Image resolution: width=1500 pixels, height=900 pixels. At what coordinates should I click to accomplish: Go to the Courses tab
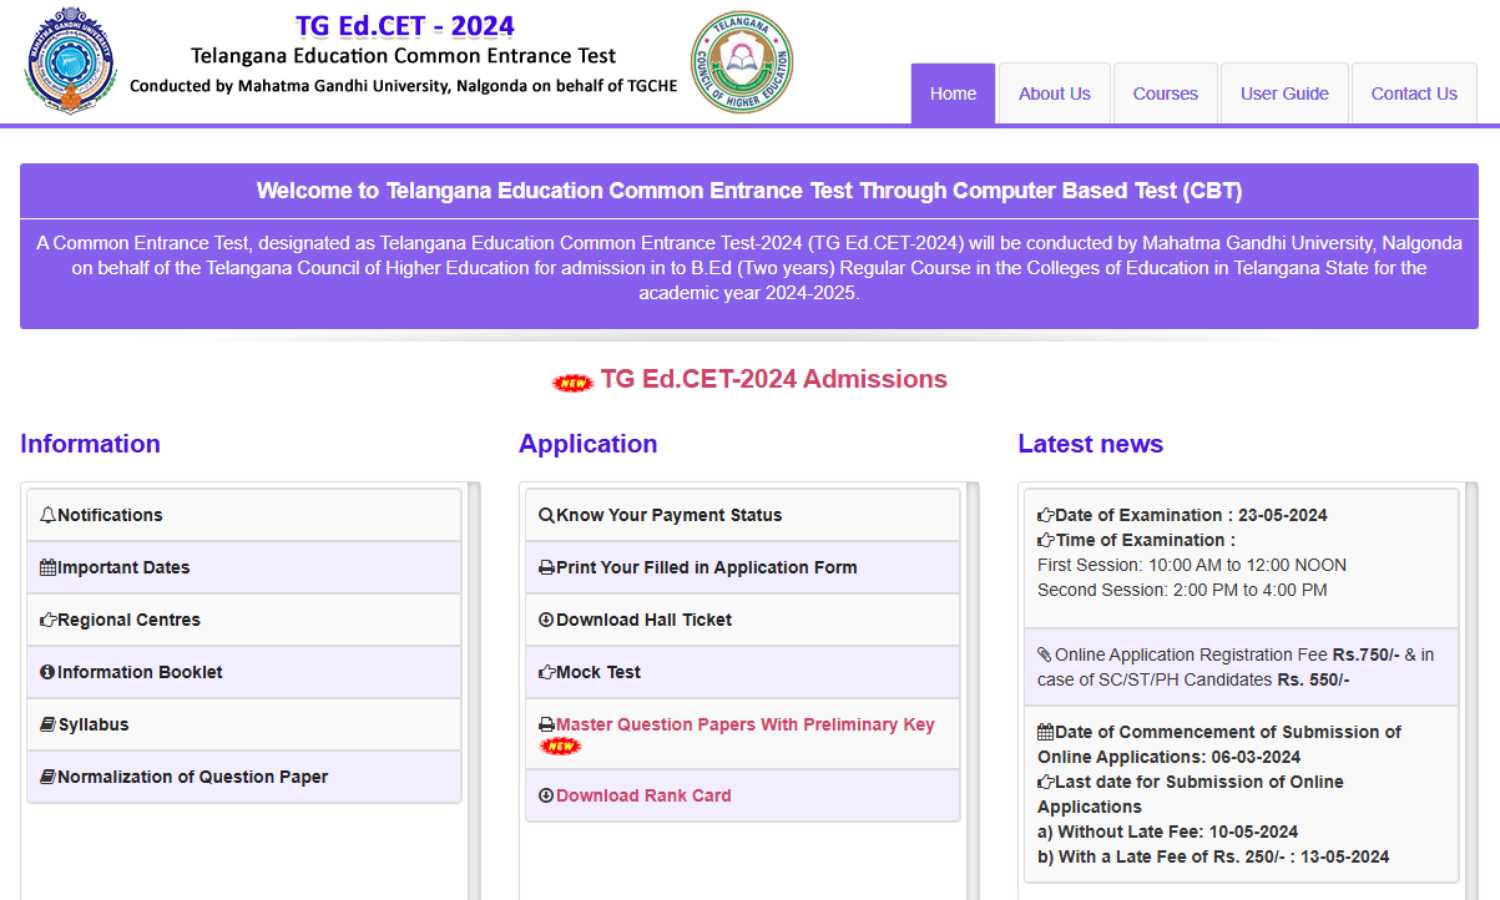coord(1165,94)
